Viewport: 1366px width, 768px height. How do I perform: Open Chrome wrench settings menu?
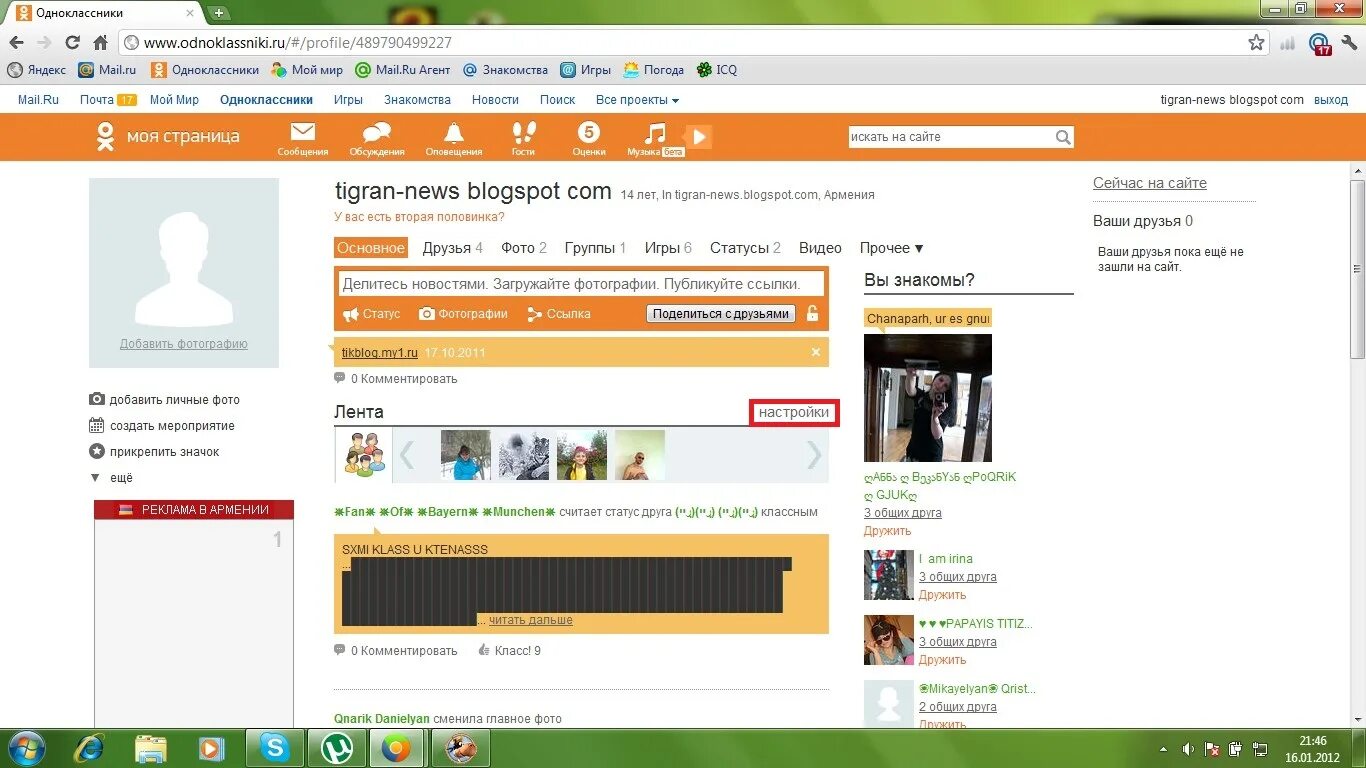(1348, 43)
